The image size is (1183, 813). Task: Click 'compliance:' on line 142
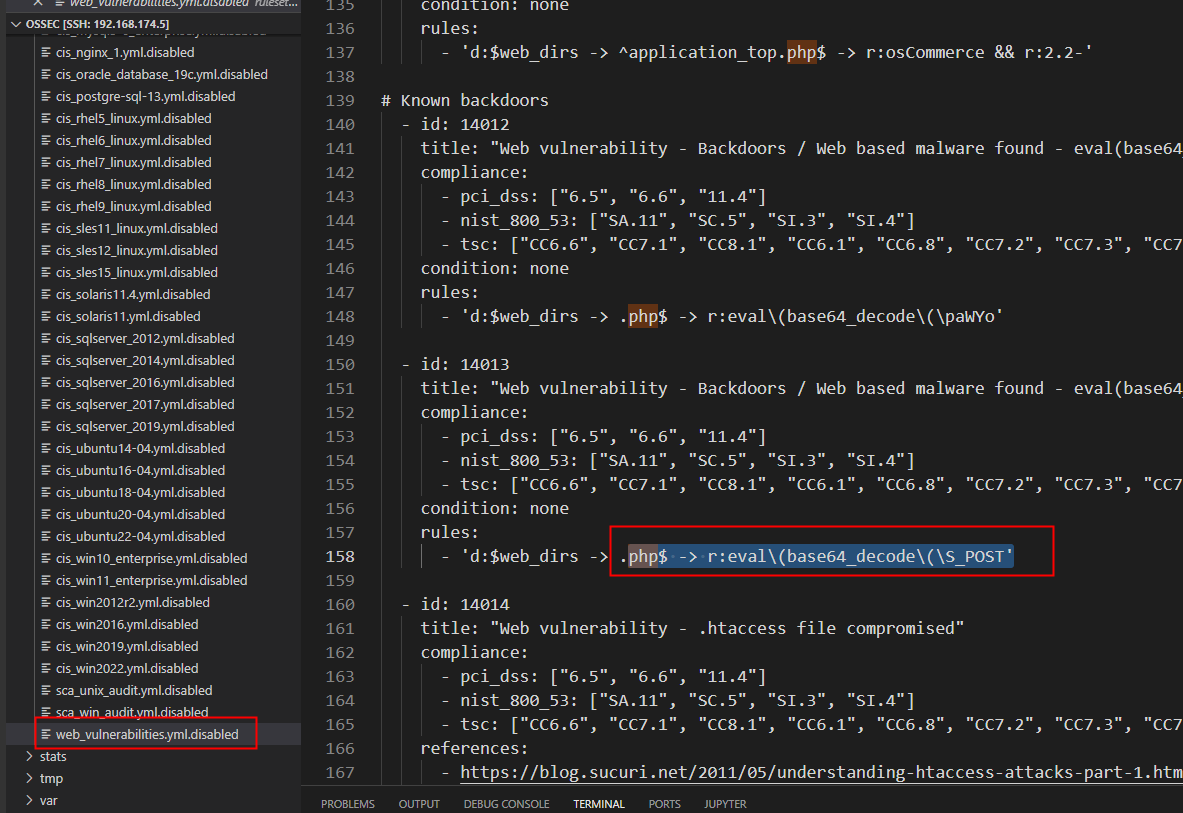[x=474, y=172]
